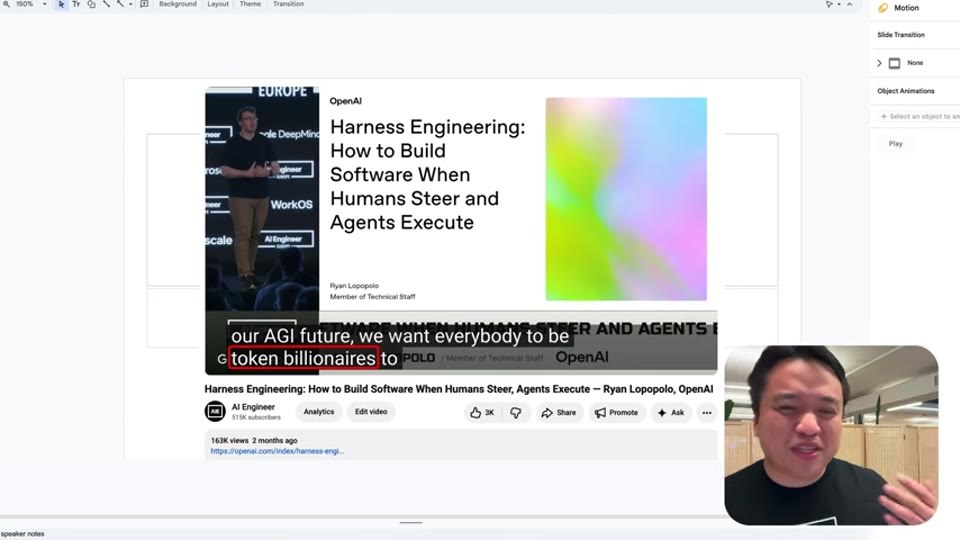Click the Analytics button under the video
960x540 pixels.
coord(318,412)
